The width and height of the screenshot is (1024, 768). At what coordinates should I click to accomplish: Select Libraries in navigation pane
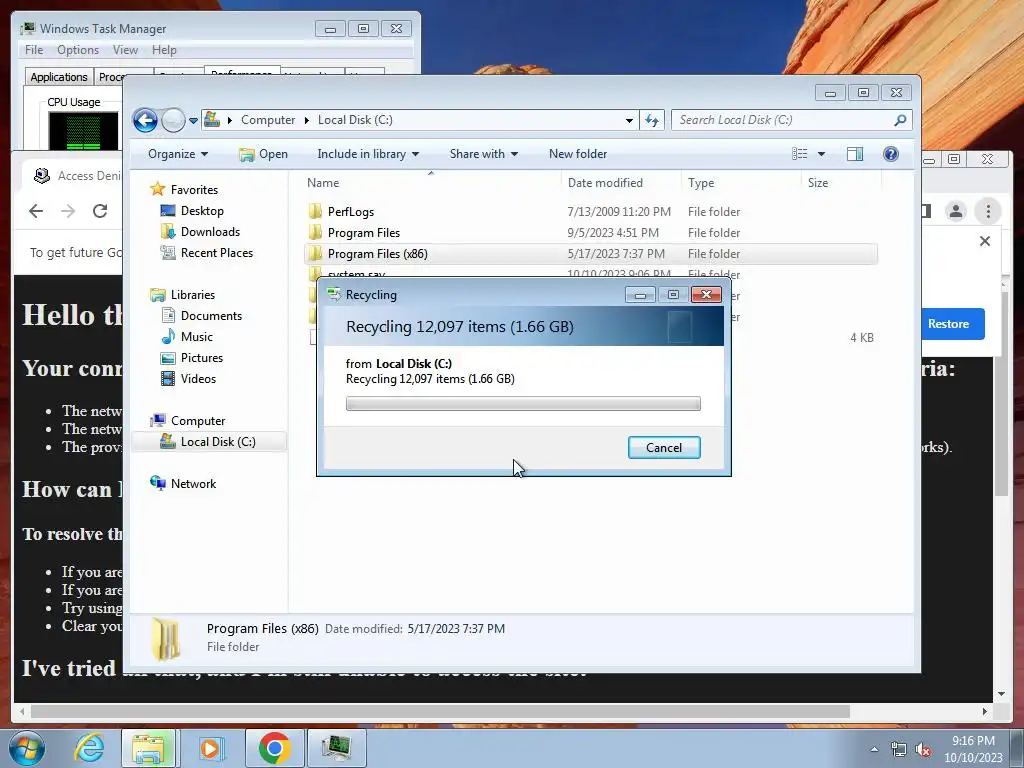pyautogui.click(x=193, y=295)
